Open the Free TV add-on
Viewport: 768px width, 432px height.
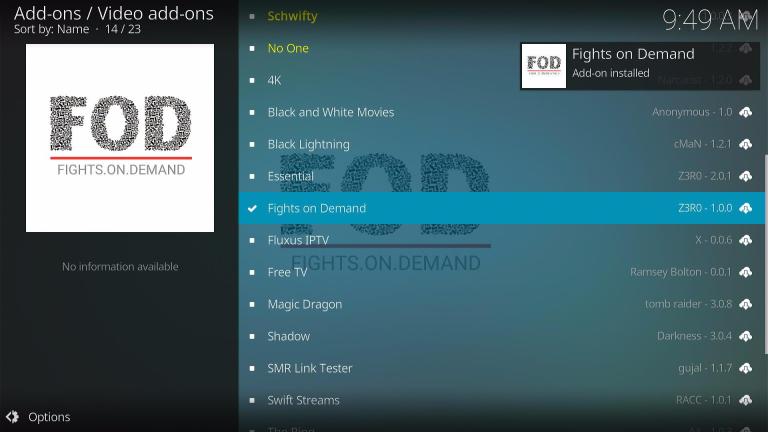(x=502, y=272)
